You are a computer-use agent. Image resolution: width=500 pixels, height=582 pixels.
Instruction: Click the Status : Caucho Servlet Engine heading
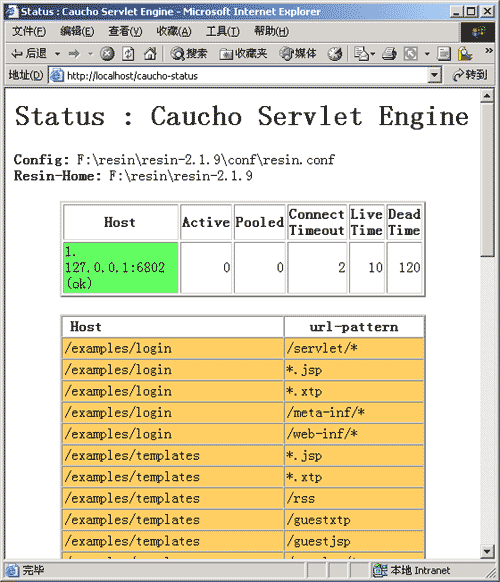tap(242, 116)
